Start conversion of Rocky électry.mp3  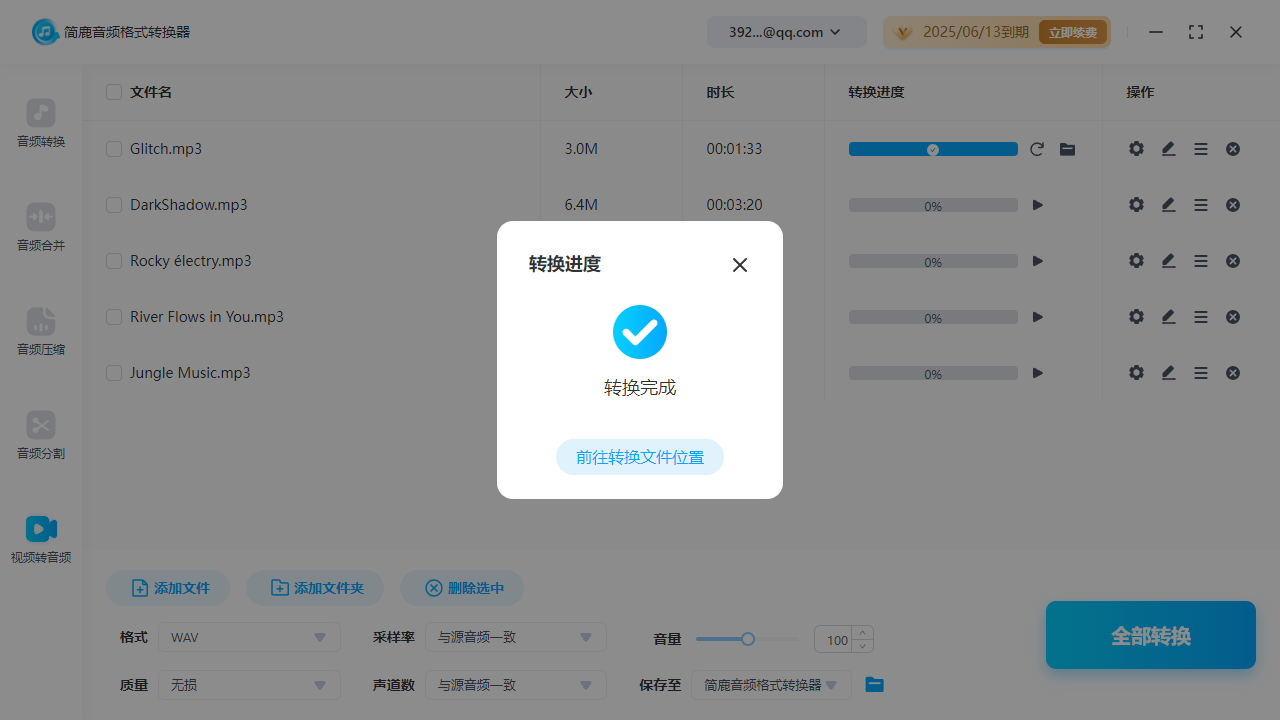coord(1037,261)
